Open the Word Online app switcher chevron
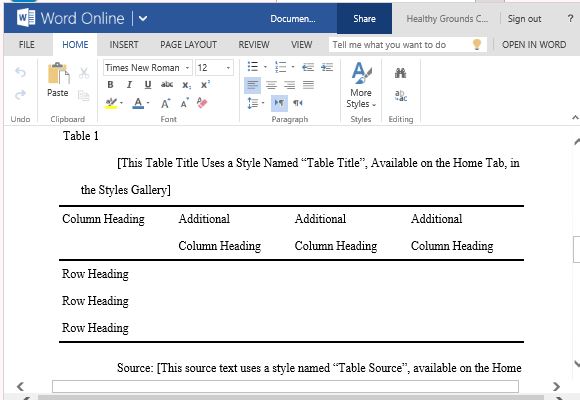Viewport: 580px width, 400px height. pyautogui.click(x=143, y=19)
